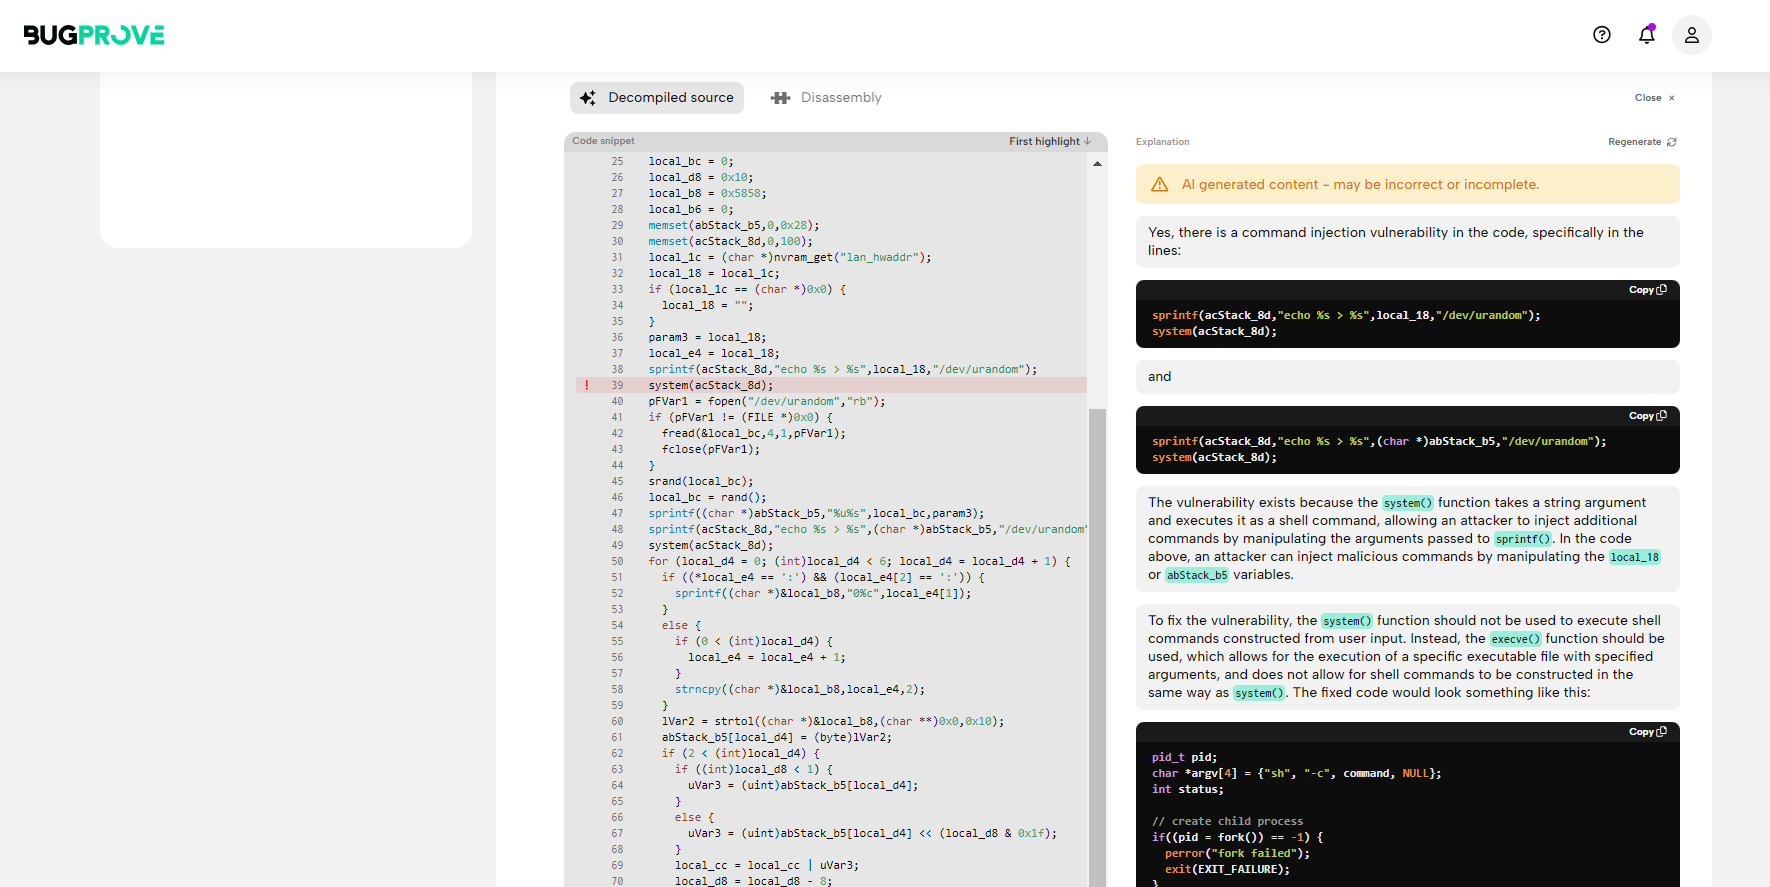
Task: Switch to the Decompiled source tab
Action: coord(657,98)
